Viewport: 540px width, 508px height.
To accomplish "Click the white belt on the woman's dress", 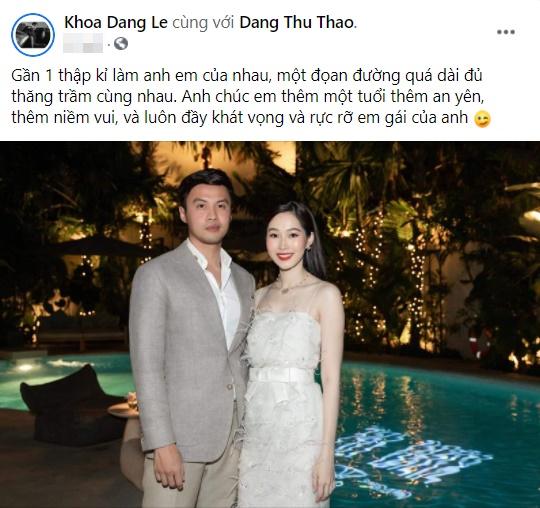I will click(281, 375).
